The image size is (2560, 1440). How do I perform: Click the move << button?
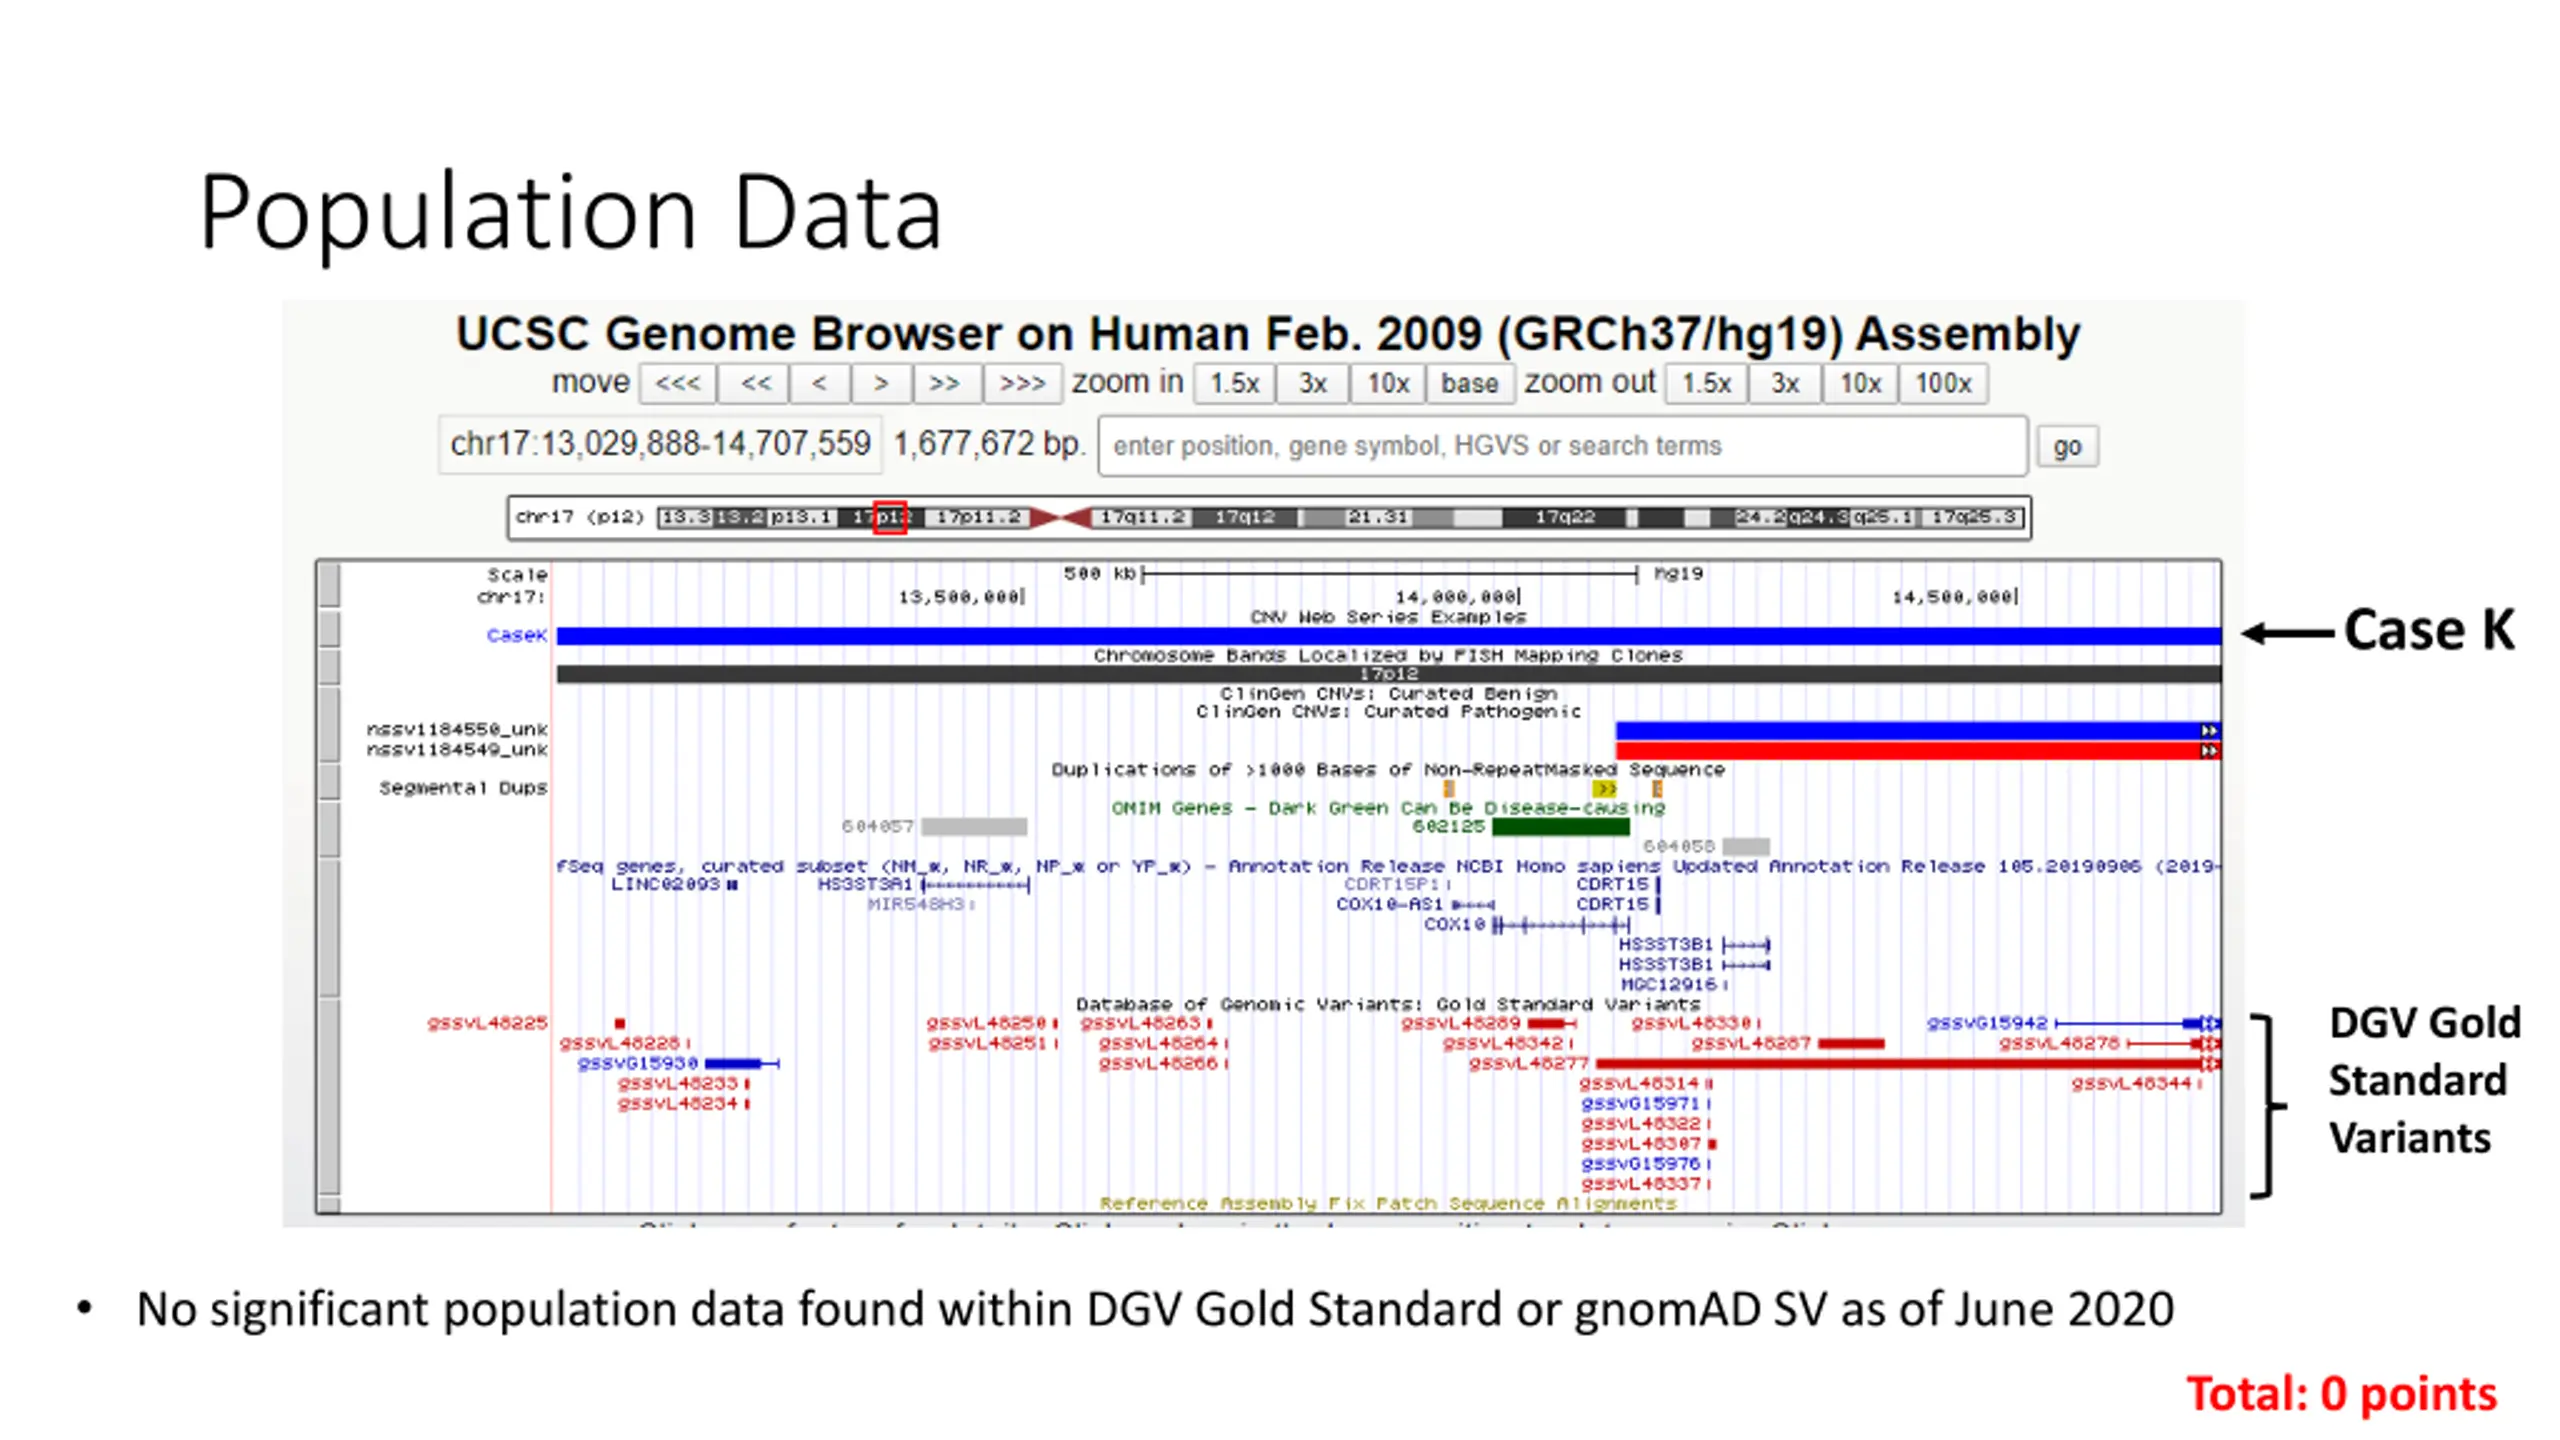(755, 383)
